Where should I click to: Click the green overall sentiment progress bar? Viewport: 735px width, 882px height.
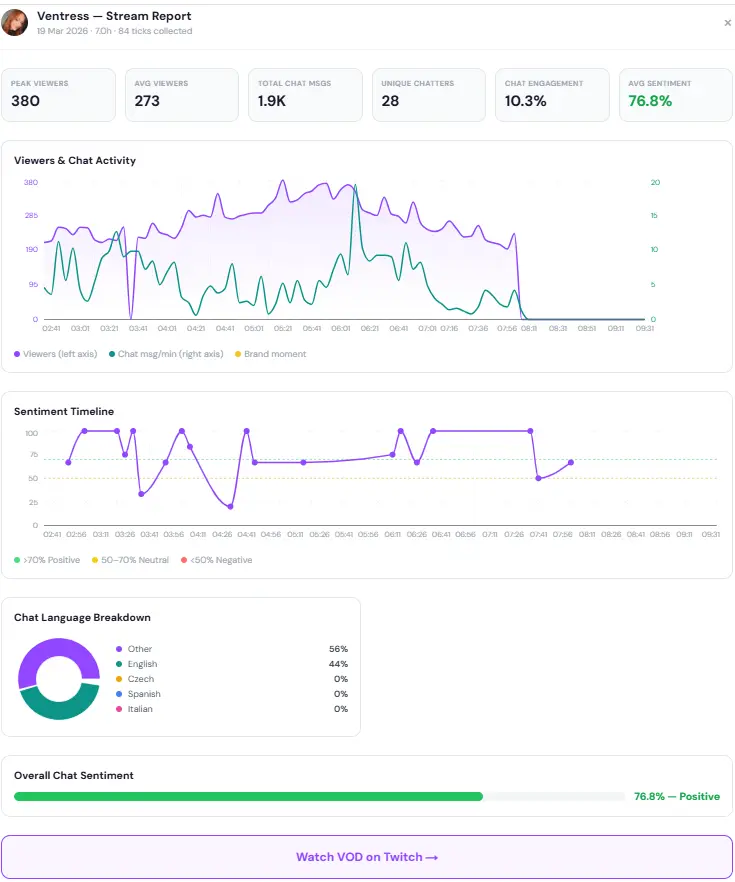pos(248,796)
